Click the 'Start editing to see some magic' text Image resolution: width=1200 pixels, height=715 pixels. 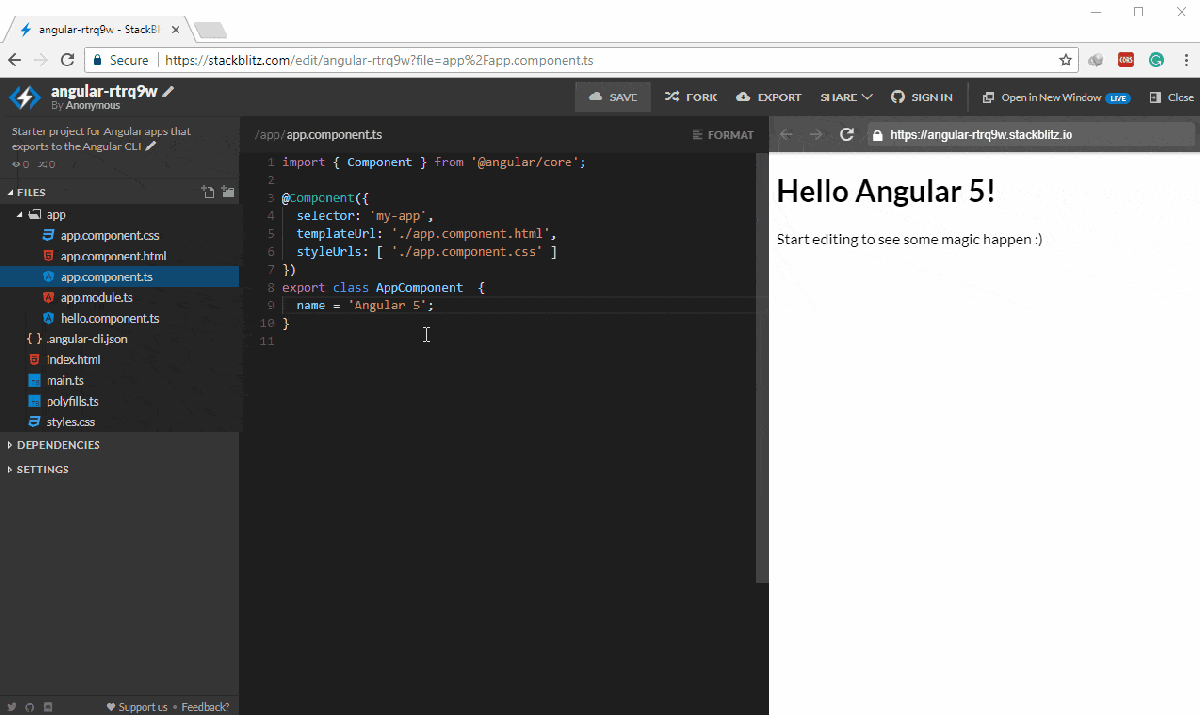pyautogui.click(x=910, y=240)
